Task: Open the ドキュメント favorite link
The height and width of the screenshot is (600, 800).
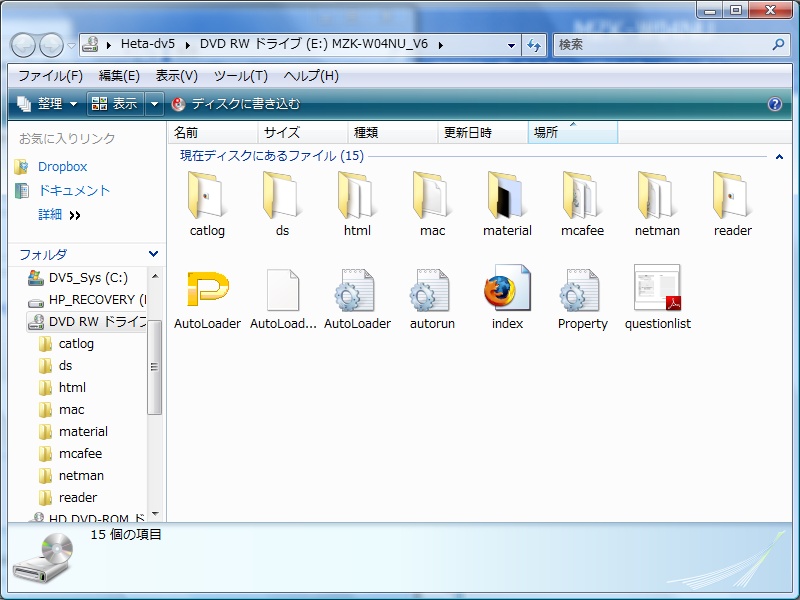Action: (x=74, y=190)
